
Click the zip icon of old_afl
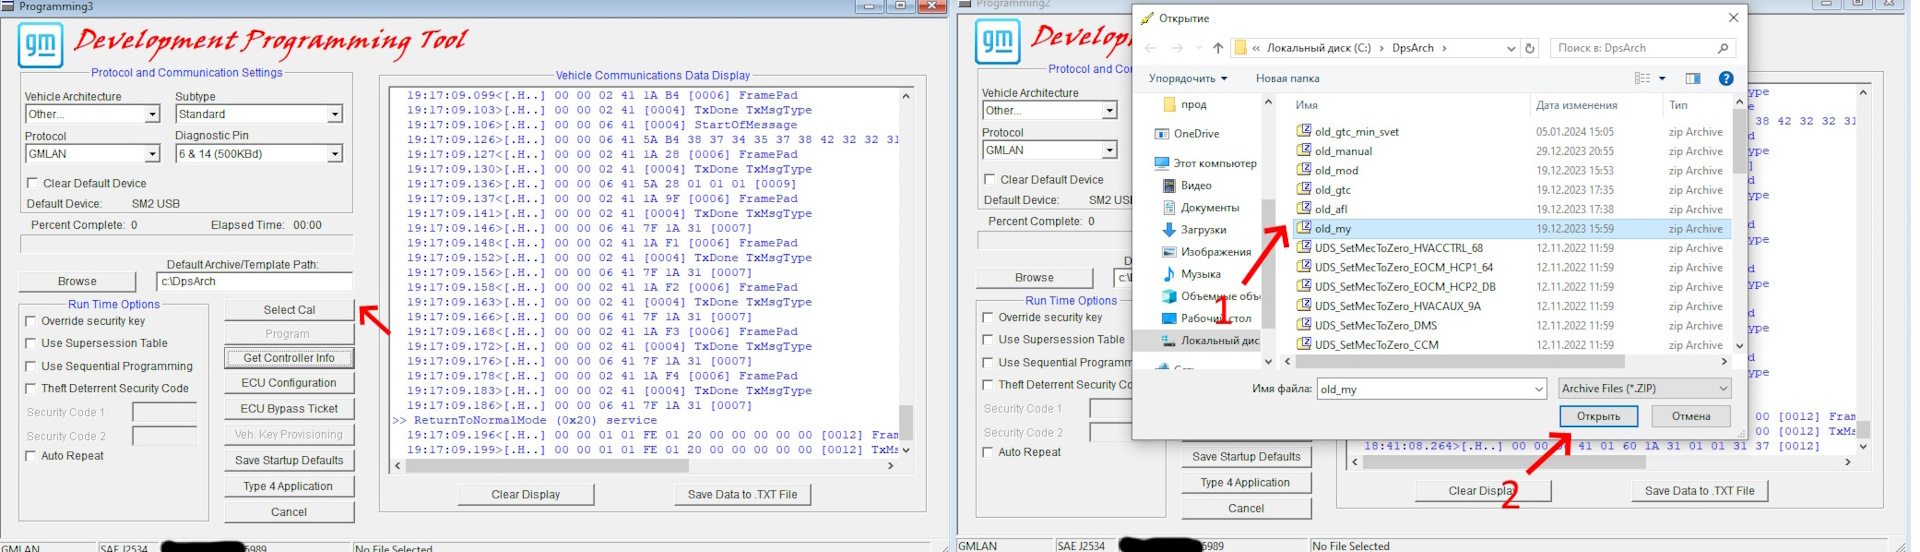[x=1304, y=209]
